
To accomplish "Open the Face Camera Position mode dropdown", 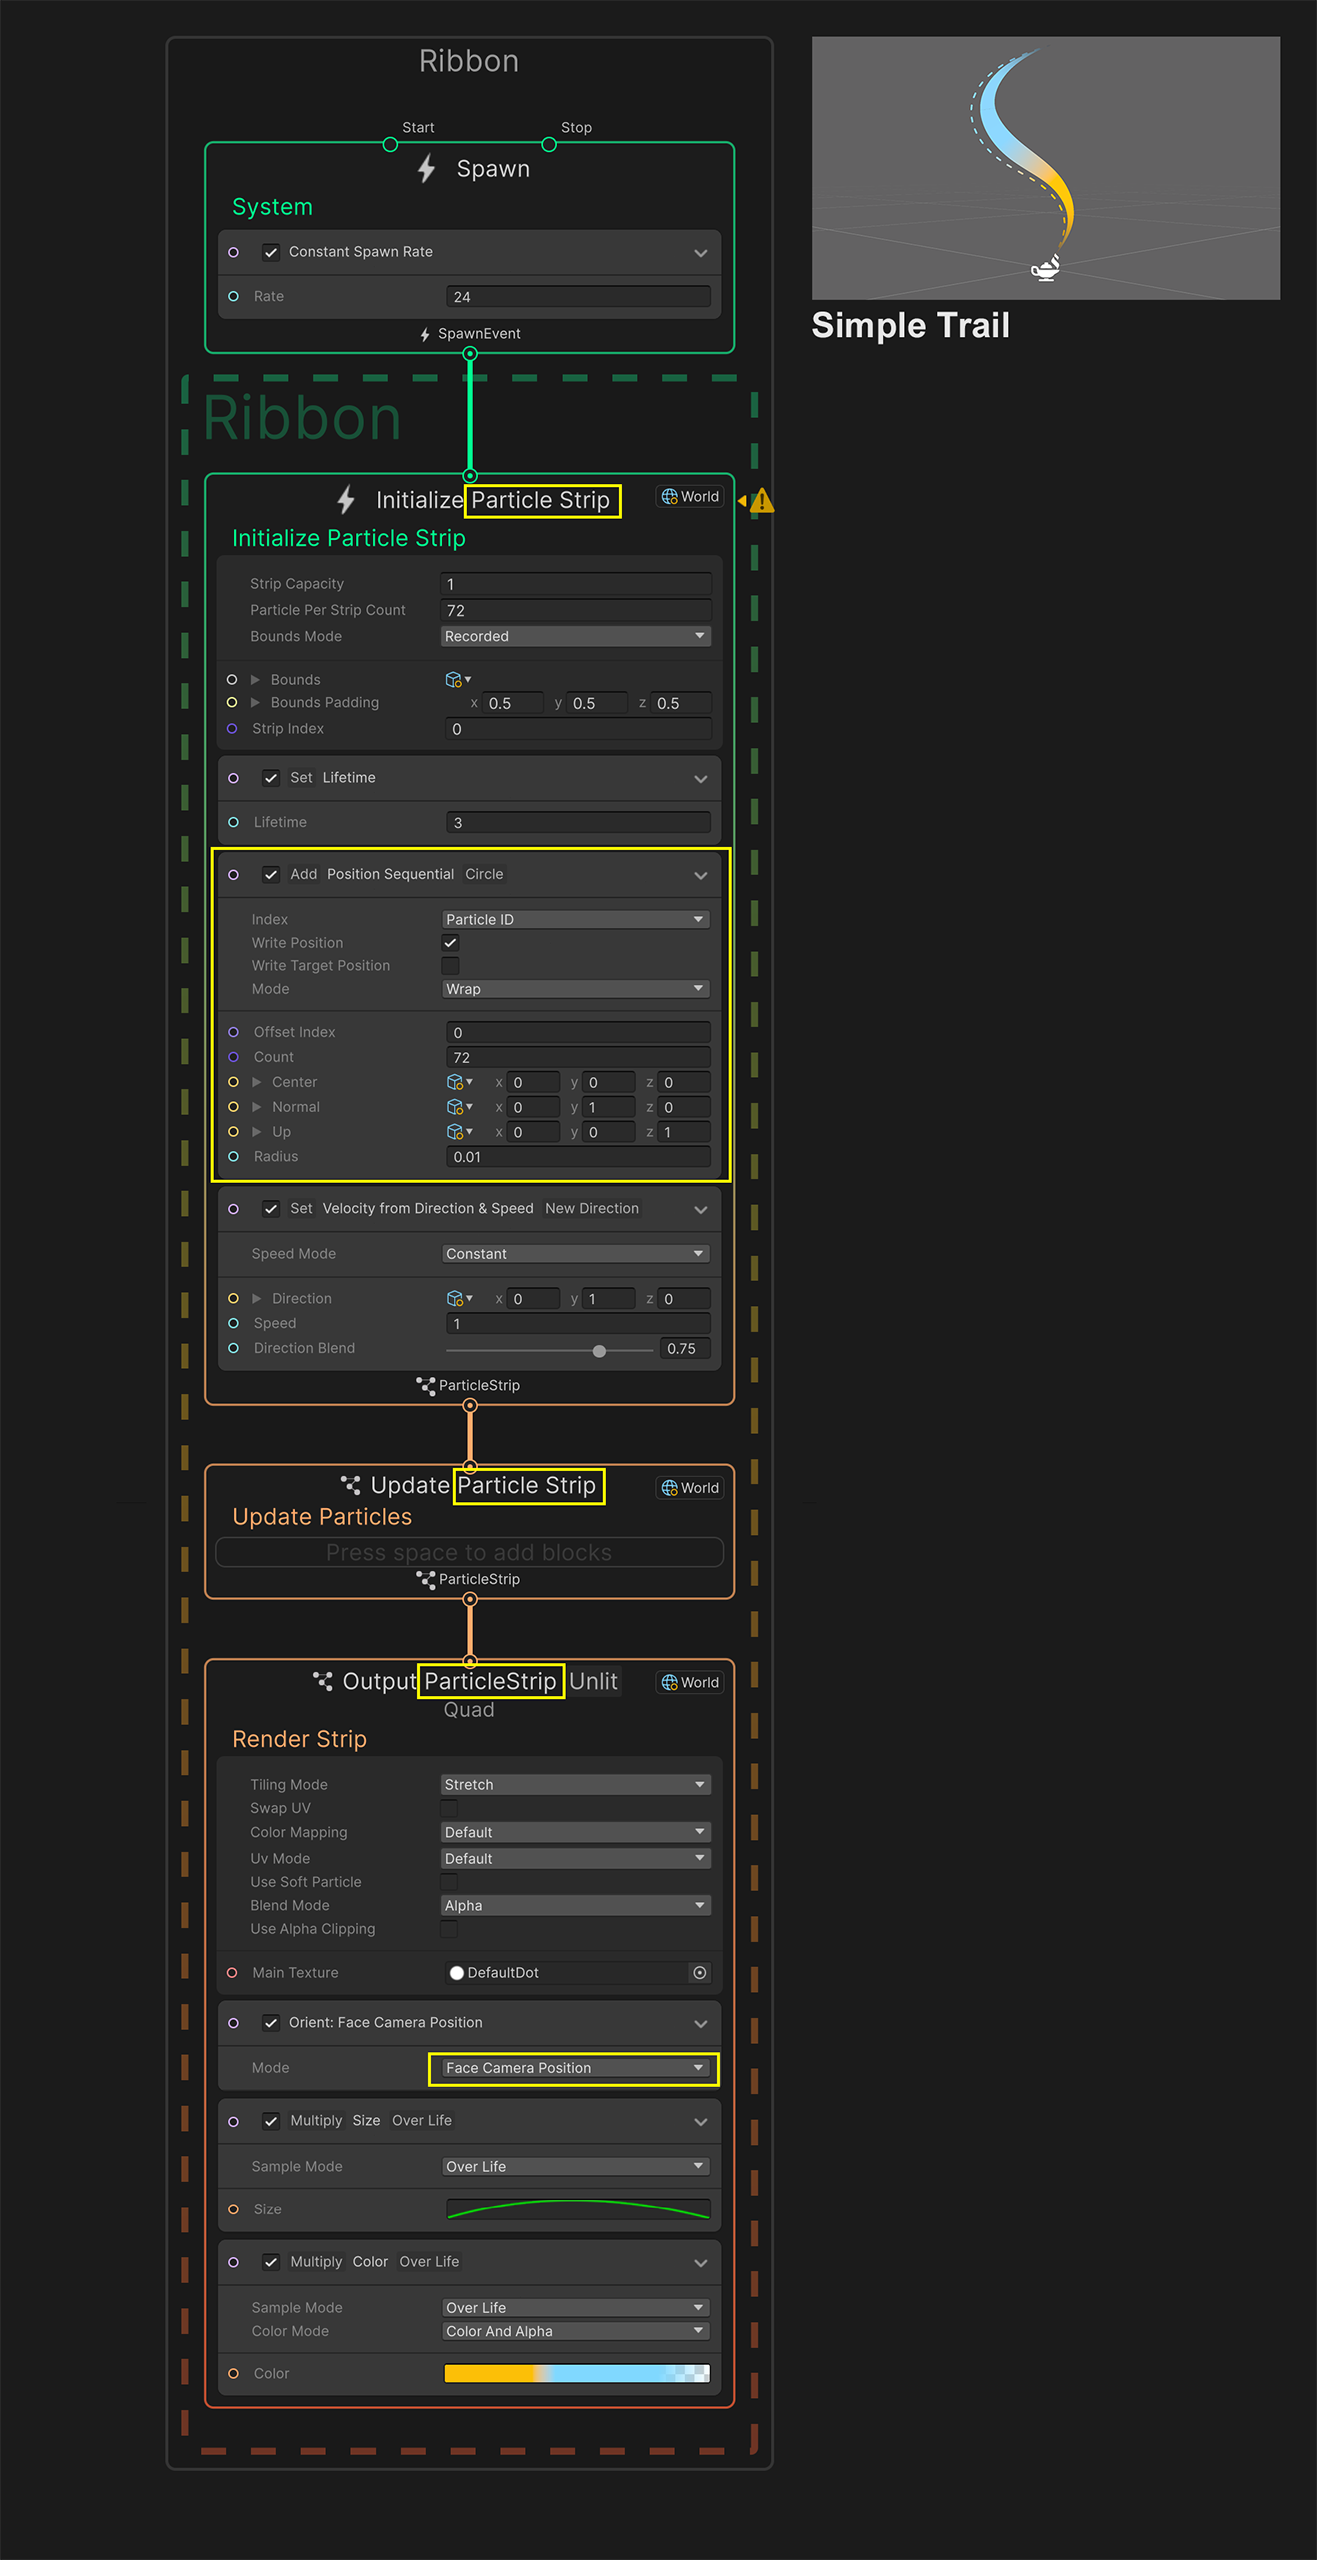I will [x=575, y=2068].
